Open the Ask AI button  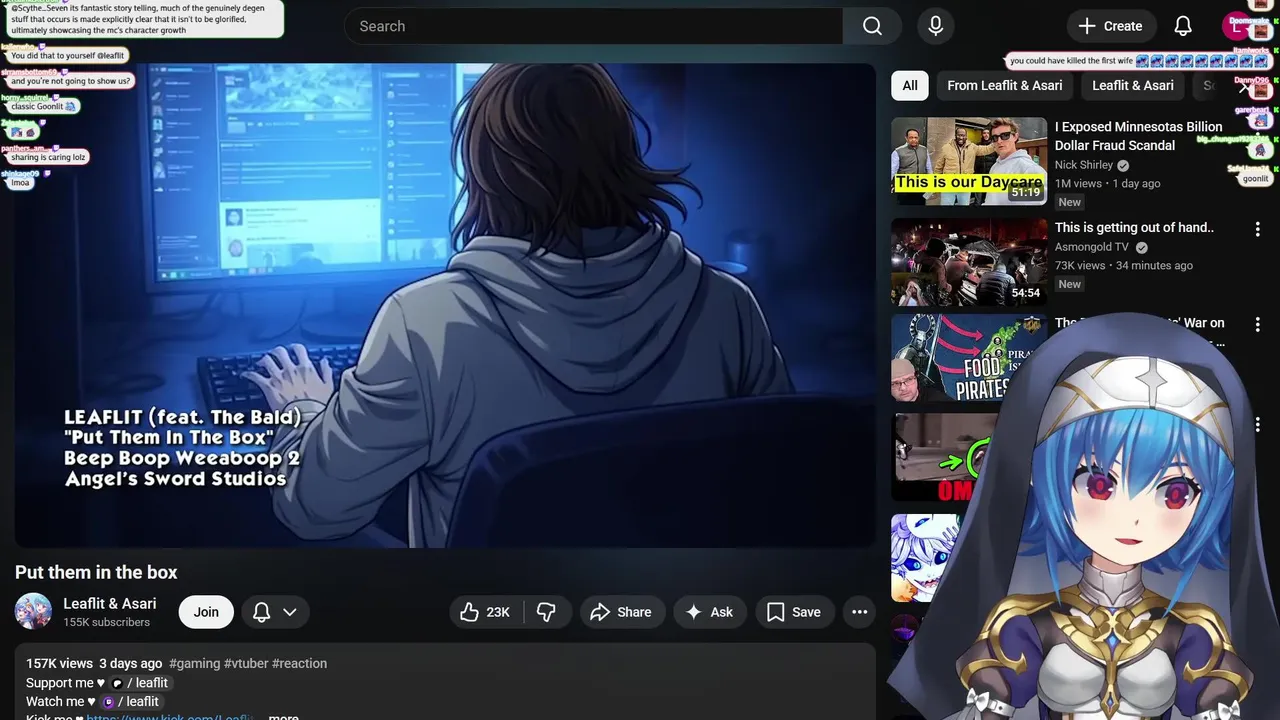tap(709, 612)
